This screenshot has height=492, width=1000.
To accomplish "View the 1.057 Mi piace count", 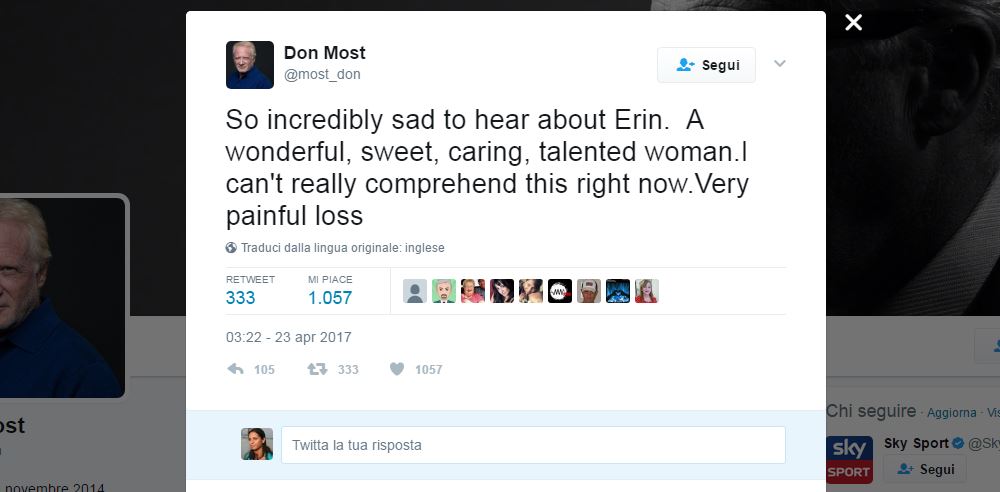I will tap(330, 298).
